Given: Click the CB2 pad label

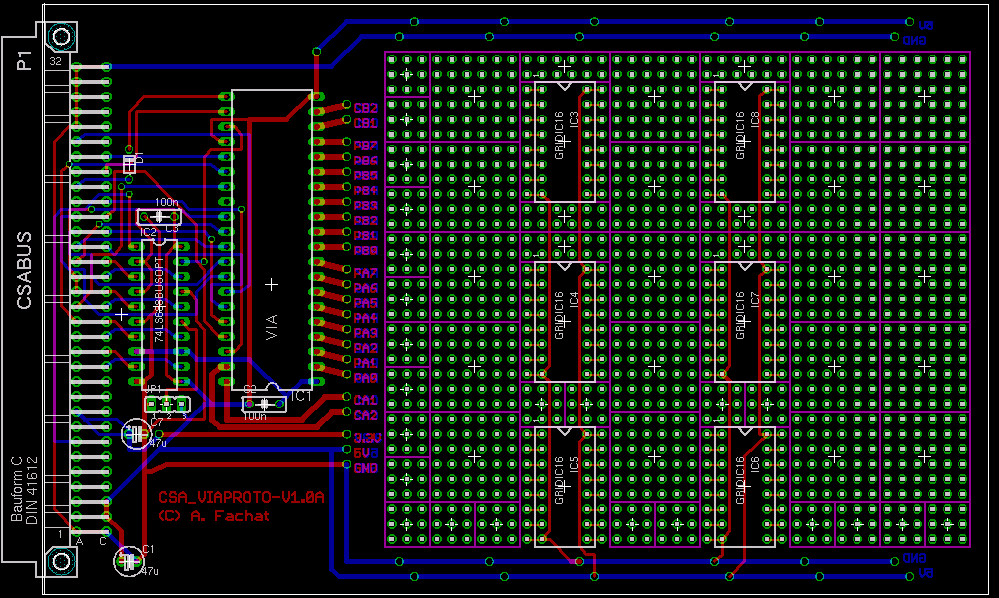Looking at the screenshot, I should pos(365,108).
